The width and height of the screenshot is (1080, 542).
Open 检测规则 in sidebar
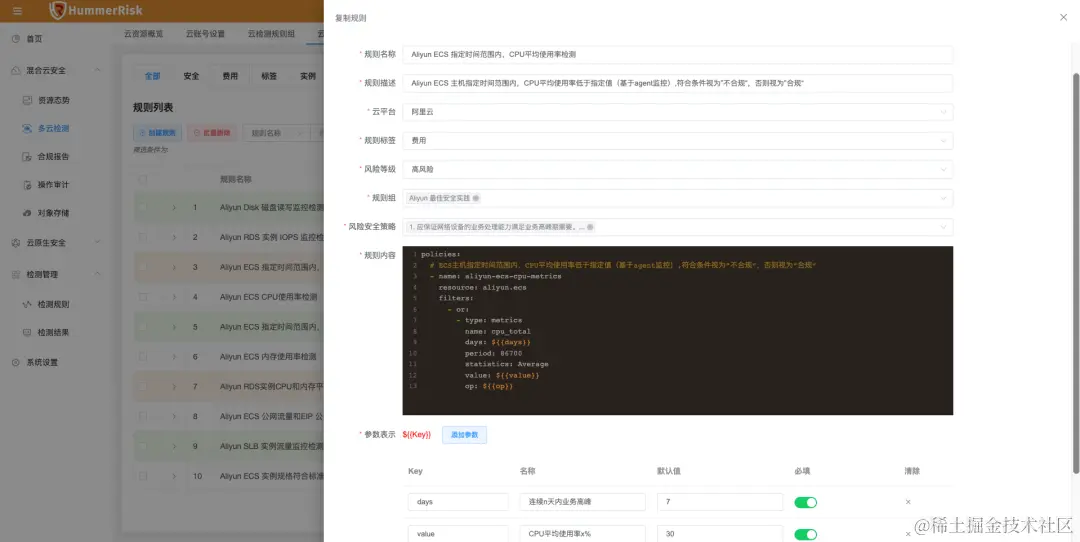tap(54, 304)
